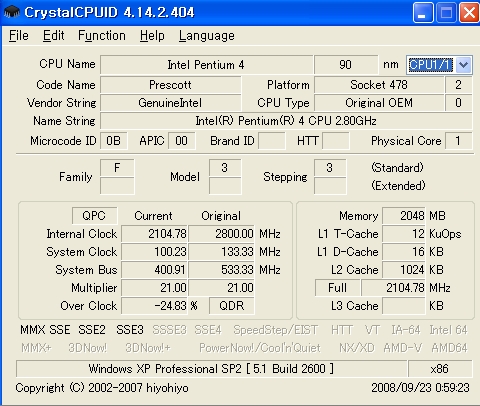Click the date 2008/09/23 0:59:23
The height and width of the screenshot is (406, 480).
pos(420,388)
